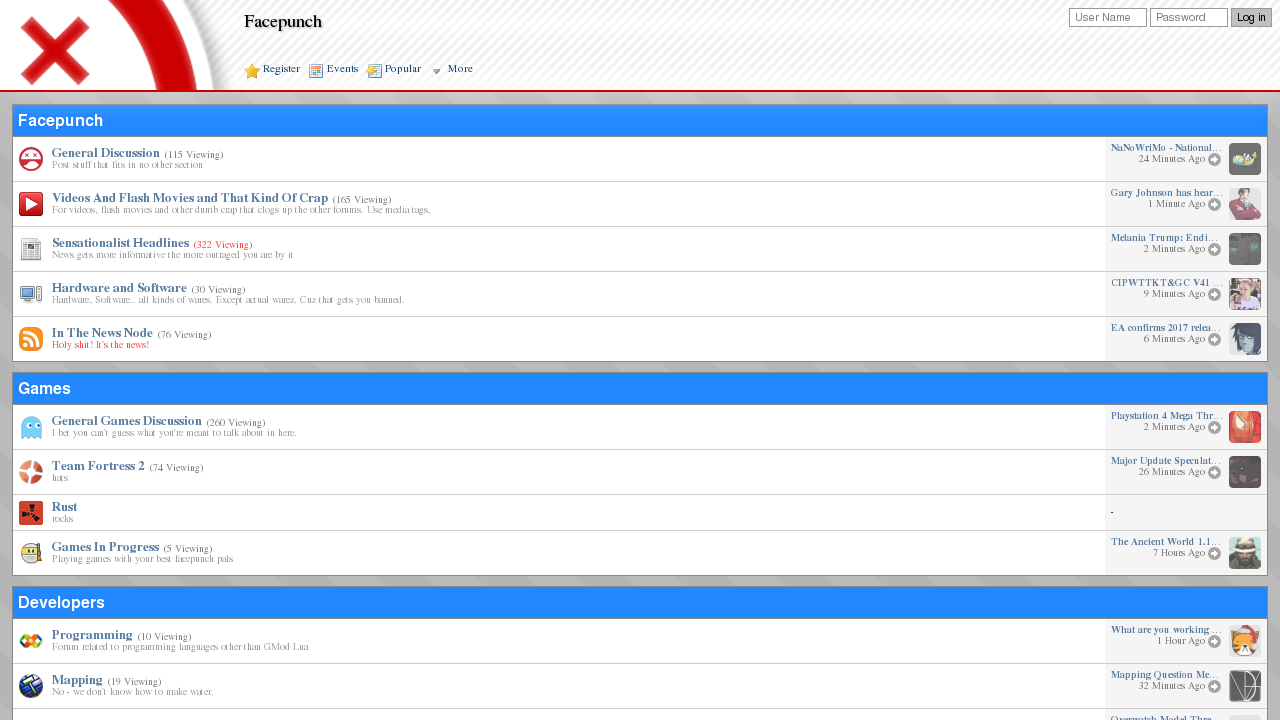Click the Events calendar icon
1280x720 pixels.
pos(316,71)
